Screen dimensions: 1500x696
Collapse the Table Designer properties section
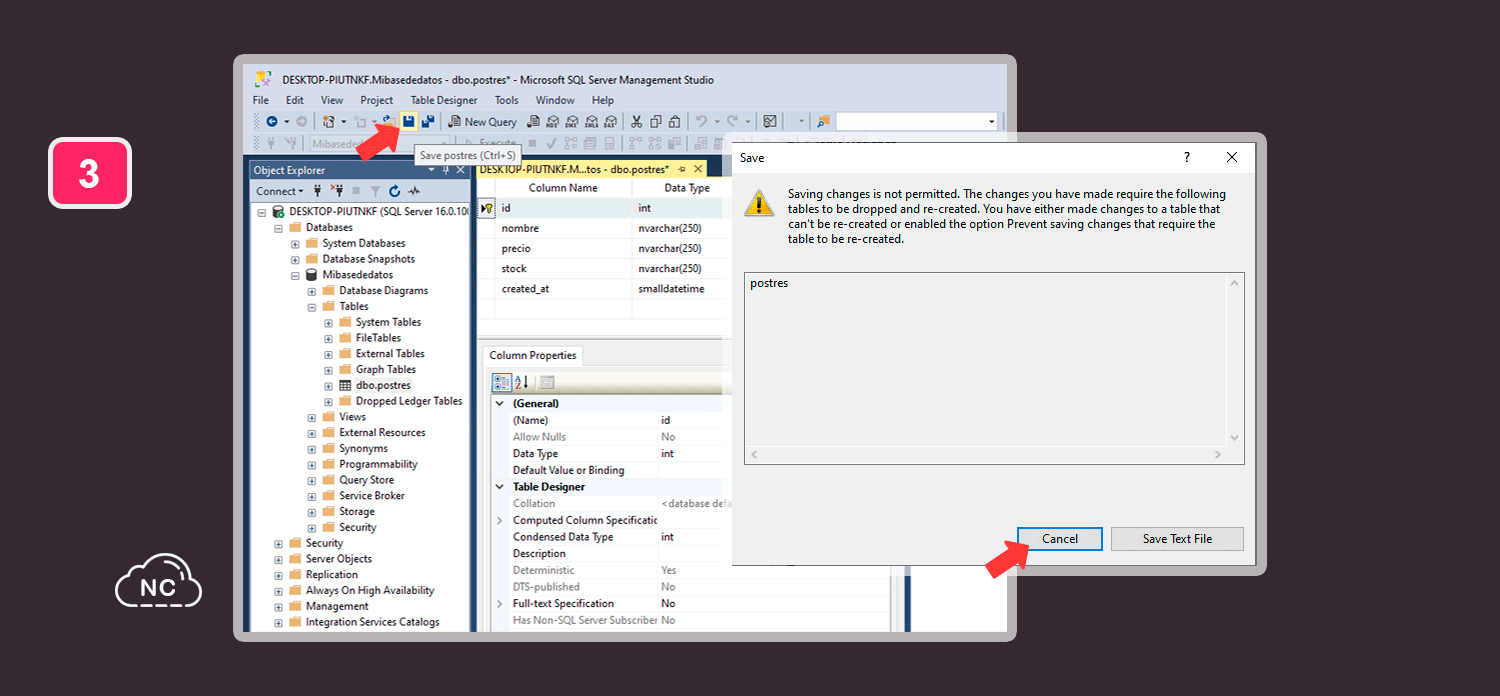pyautogui.click(x=500, y=487)
